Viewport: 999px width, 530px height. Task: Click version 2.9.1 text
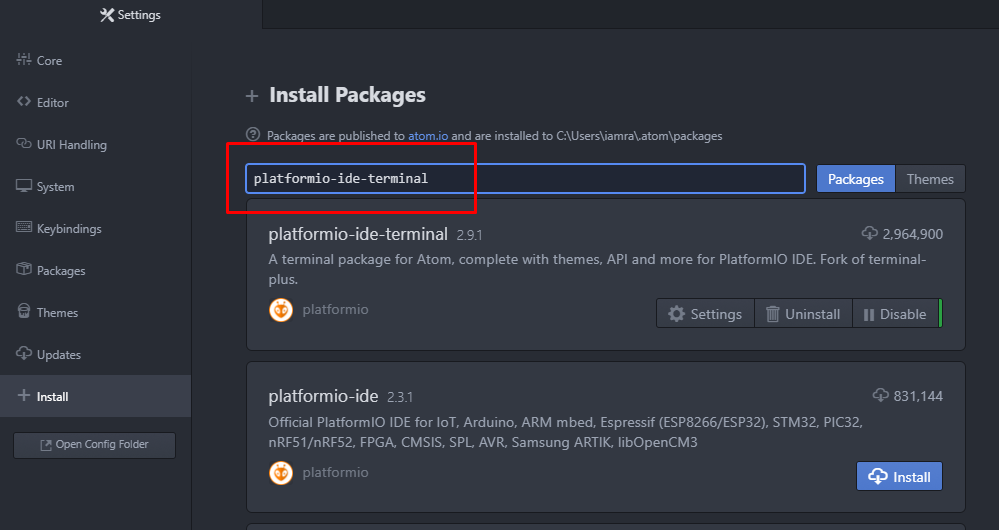(x=470, y=235)
